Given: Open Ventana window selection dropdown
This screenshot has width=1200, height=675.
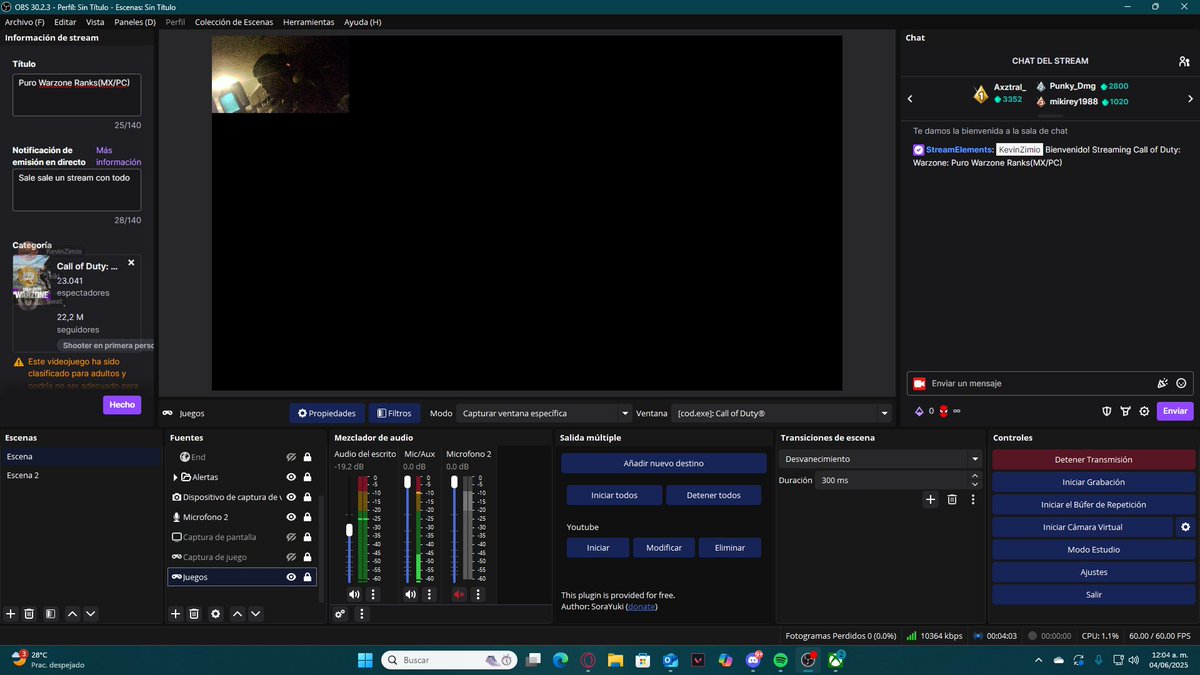Looking at the screenshot, I should [781, 413].
